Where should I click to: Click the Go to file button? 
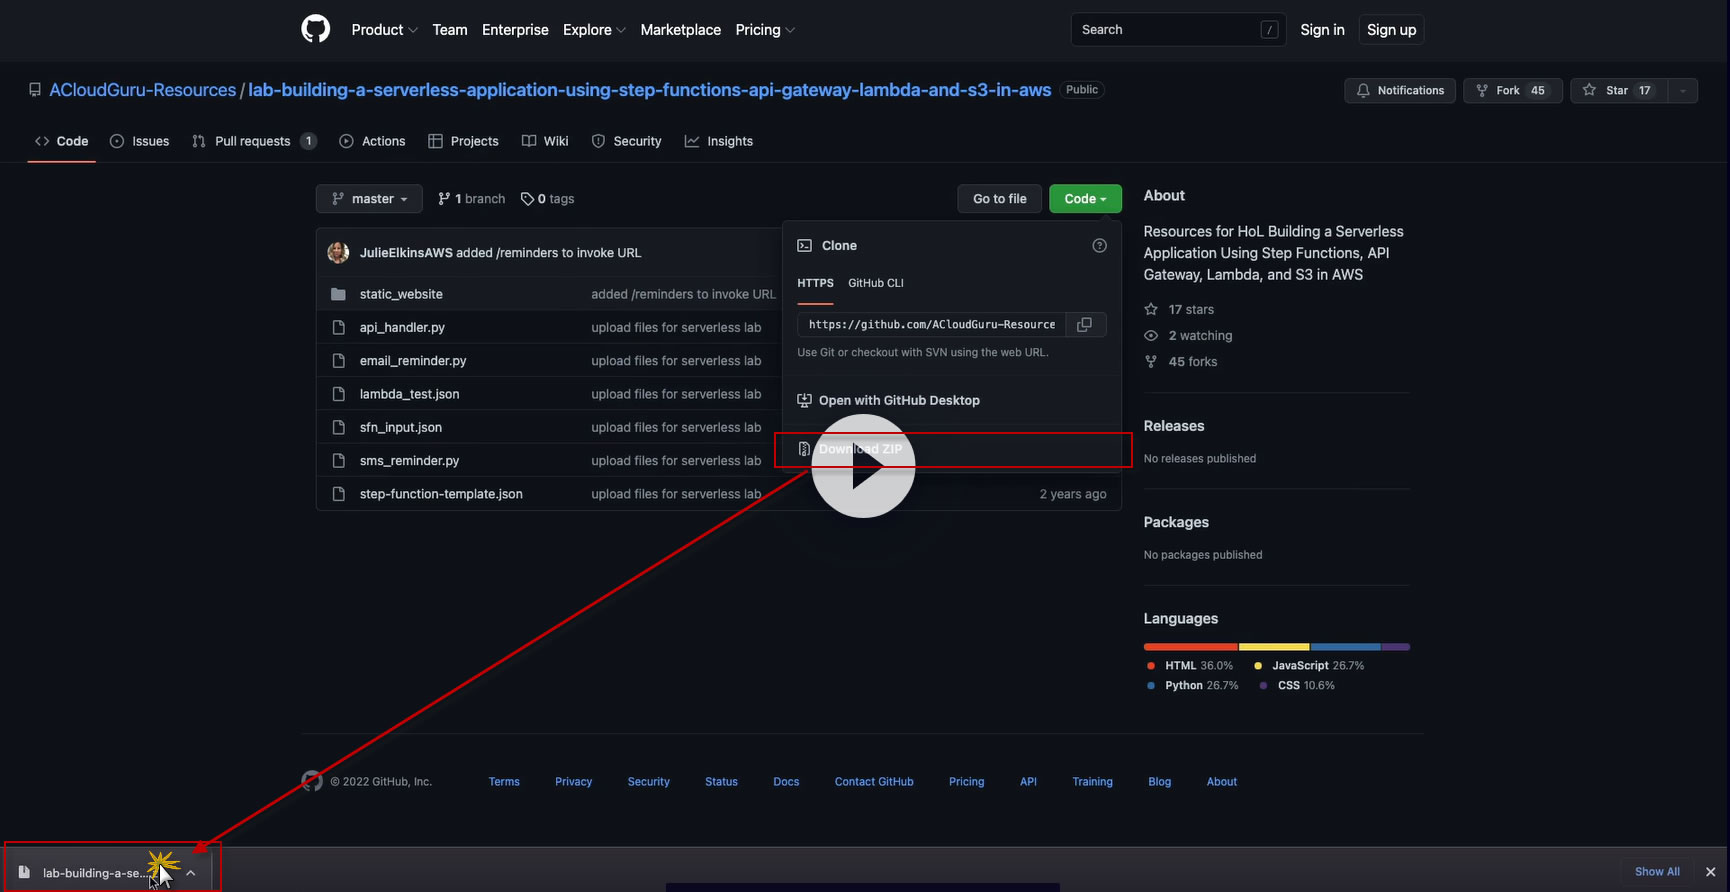[1000, 199]
